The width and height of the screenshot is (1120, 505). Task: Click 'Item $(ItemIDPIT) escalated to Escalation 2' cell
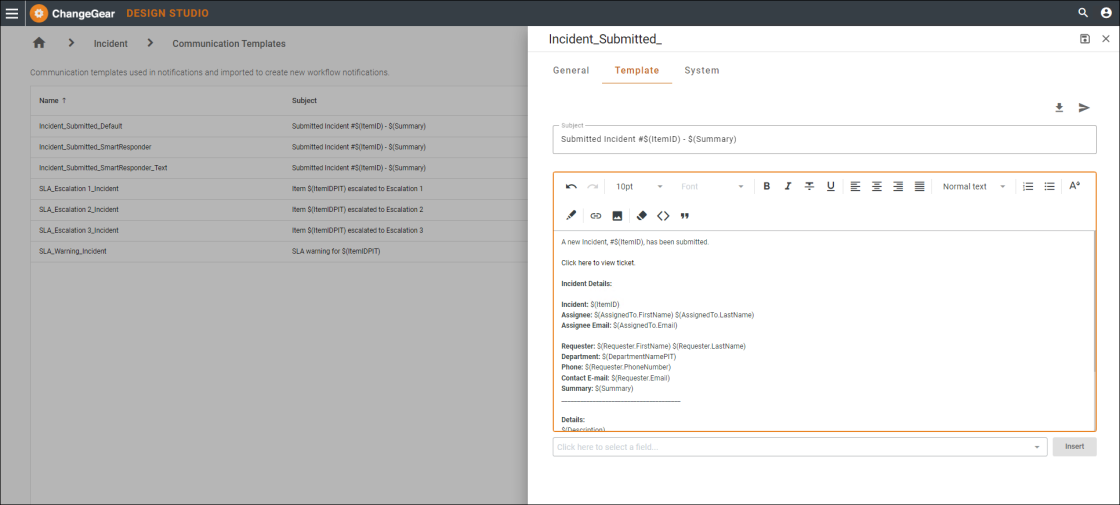pos(358,209)
